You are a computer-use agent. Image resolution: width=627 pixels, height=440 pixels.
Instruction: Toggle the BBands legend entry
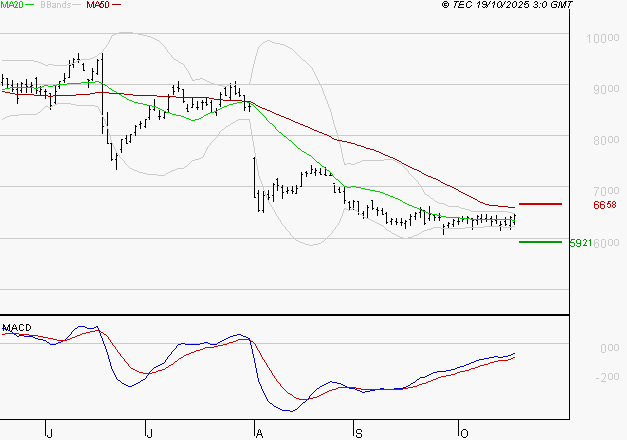pos(53,5)
